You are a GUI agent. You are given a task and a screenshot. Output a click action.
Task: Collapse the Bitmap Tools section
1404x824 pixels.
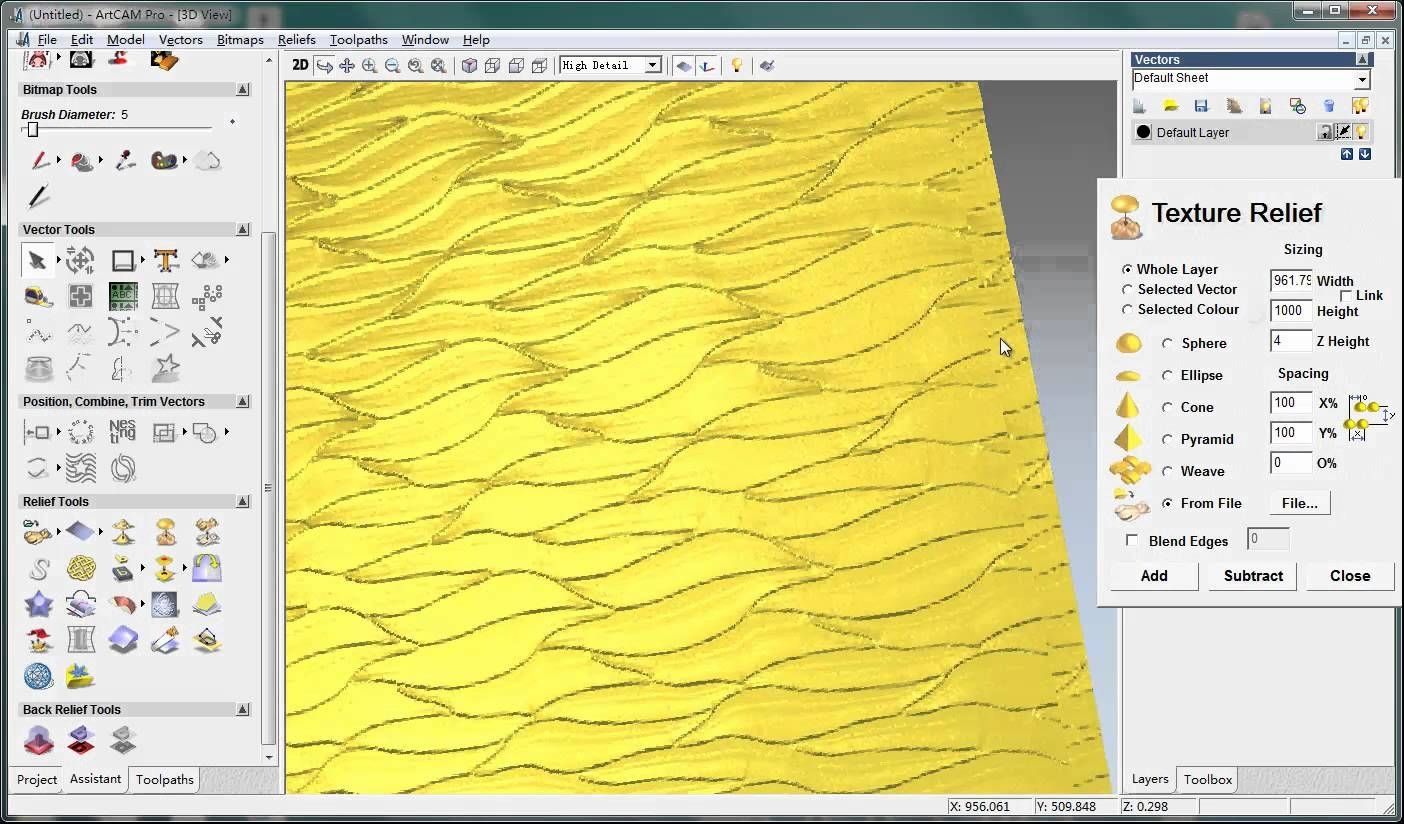coord(243,89)
